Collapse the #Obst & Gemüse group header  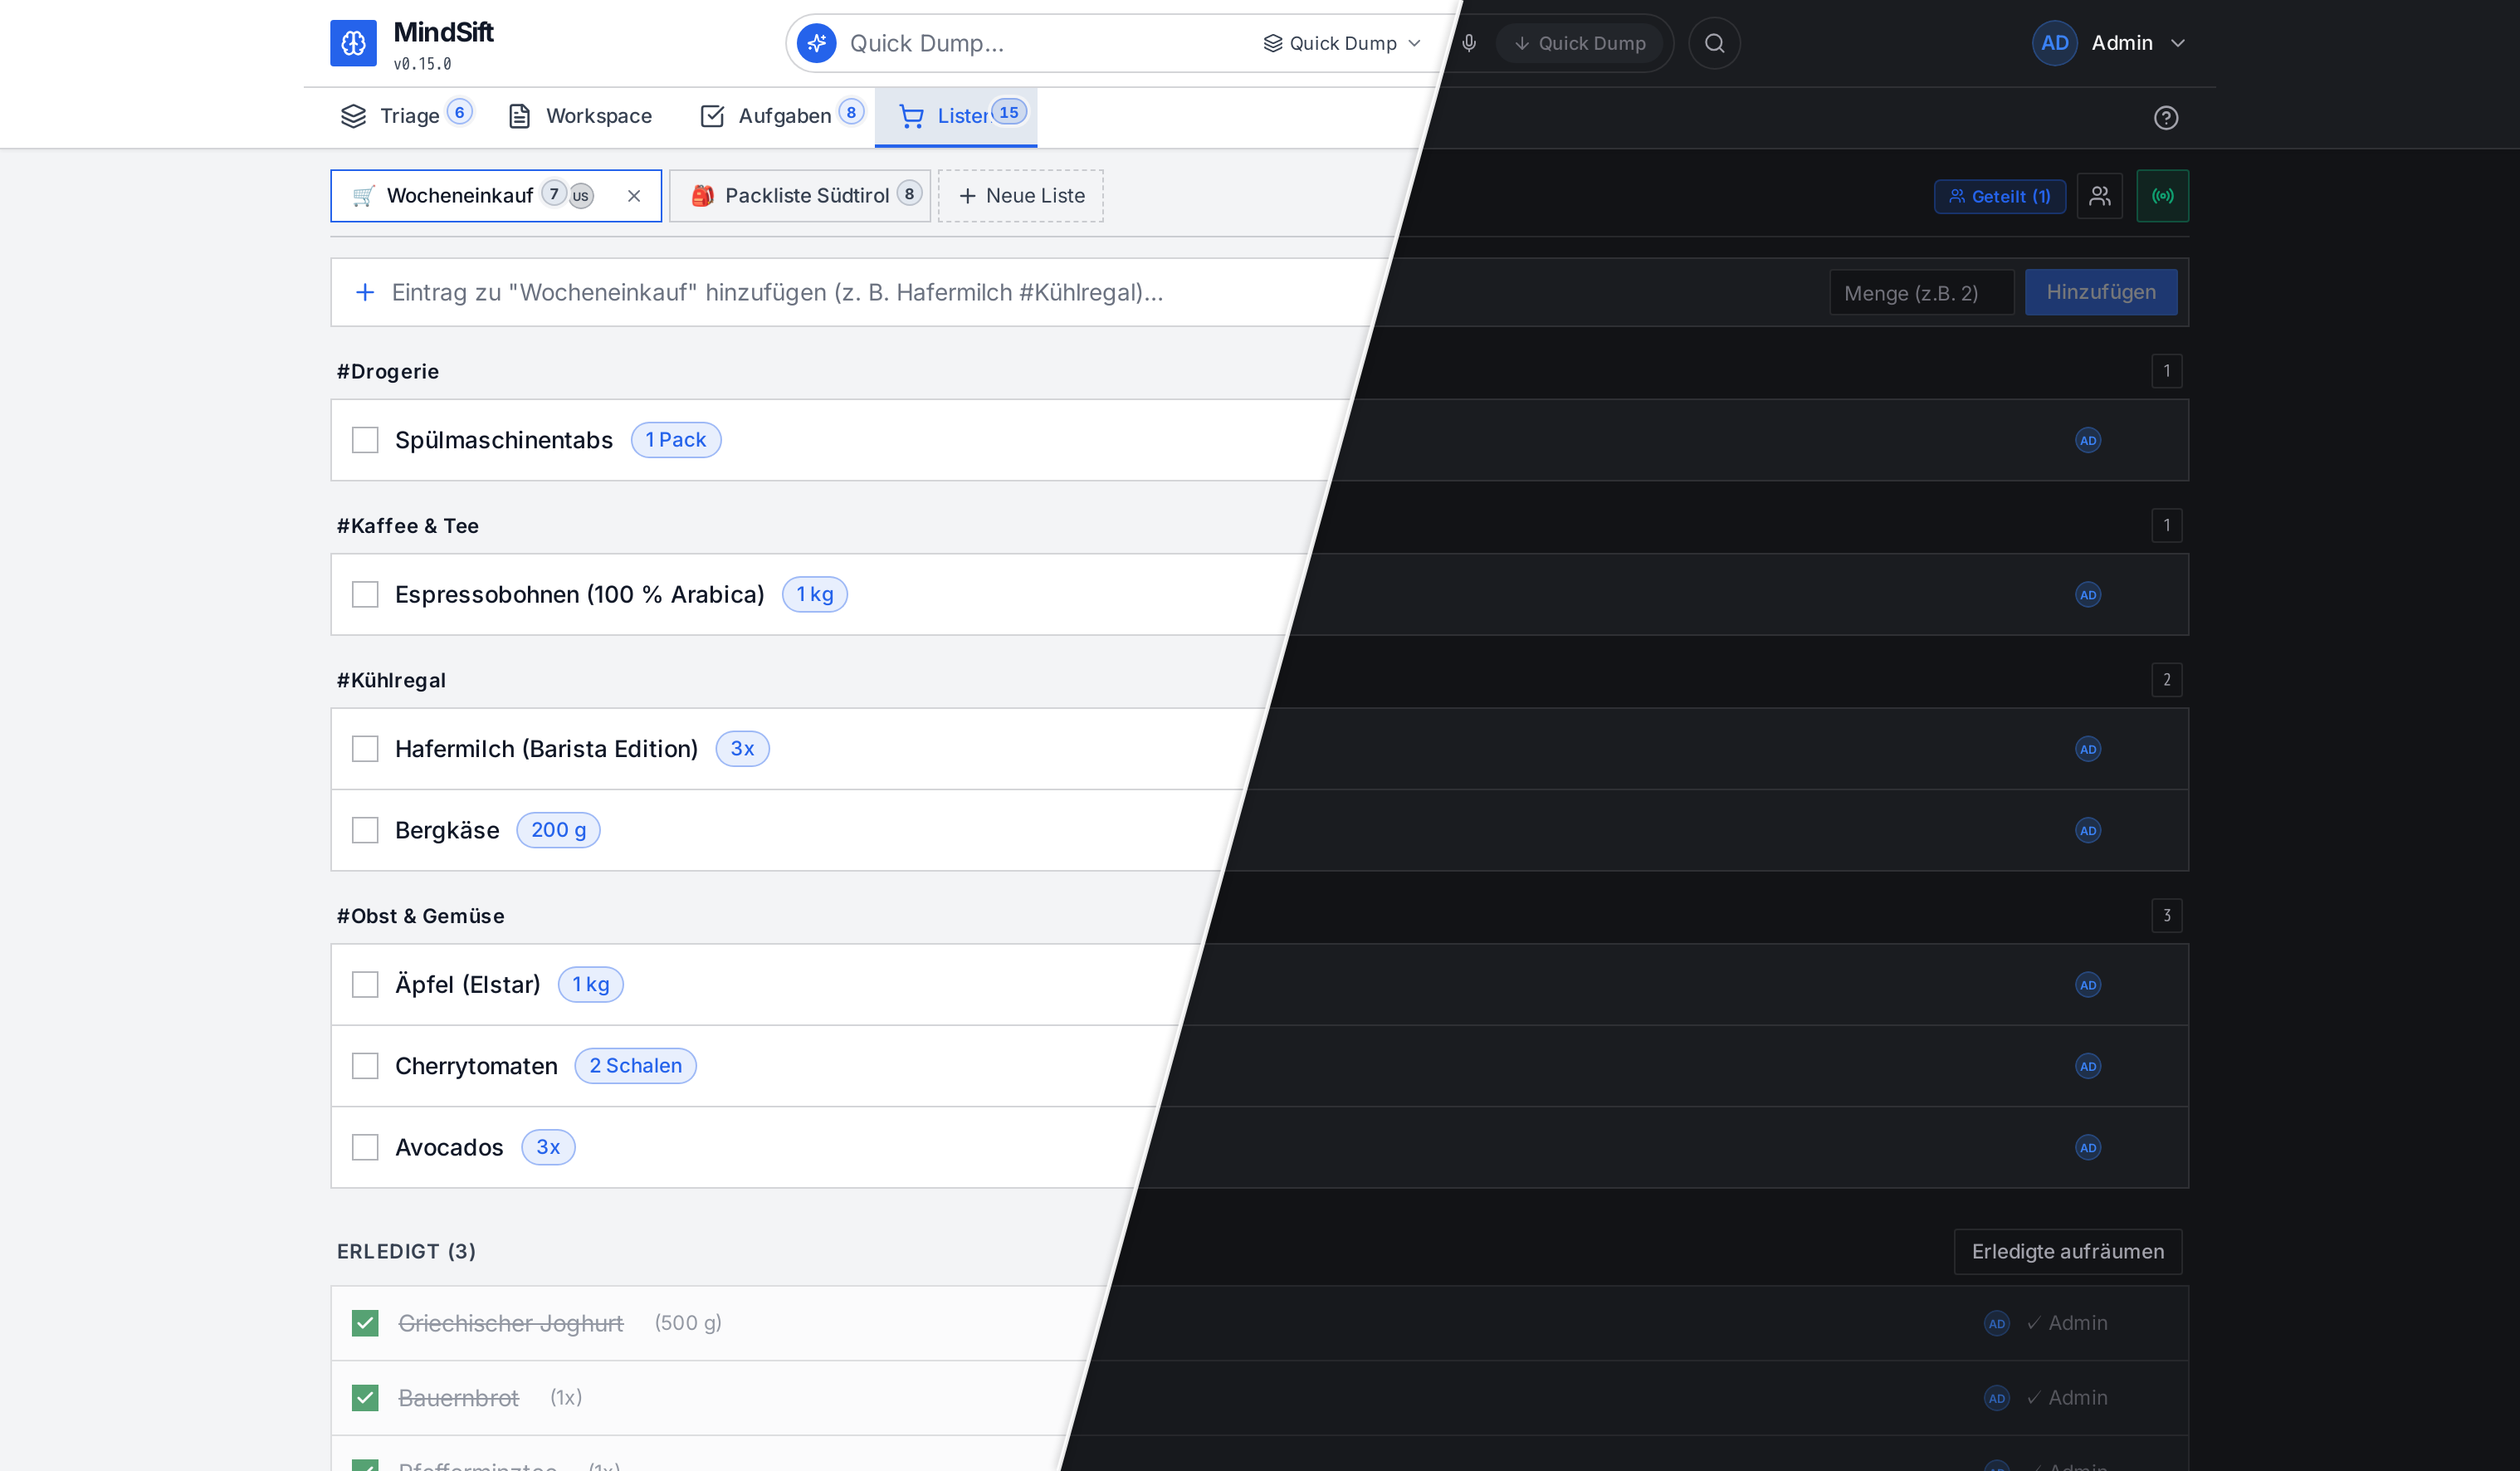(x=420, y=916)
